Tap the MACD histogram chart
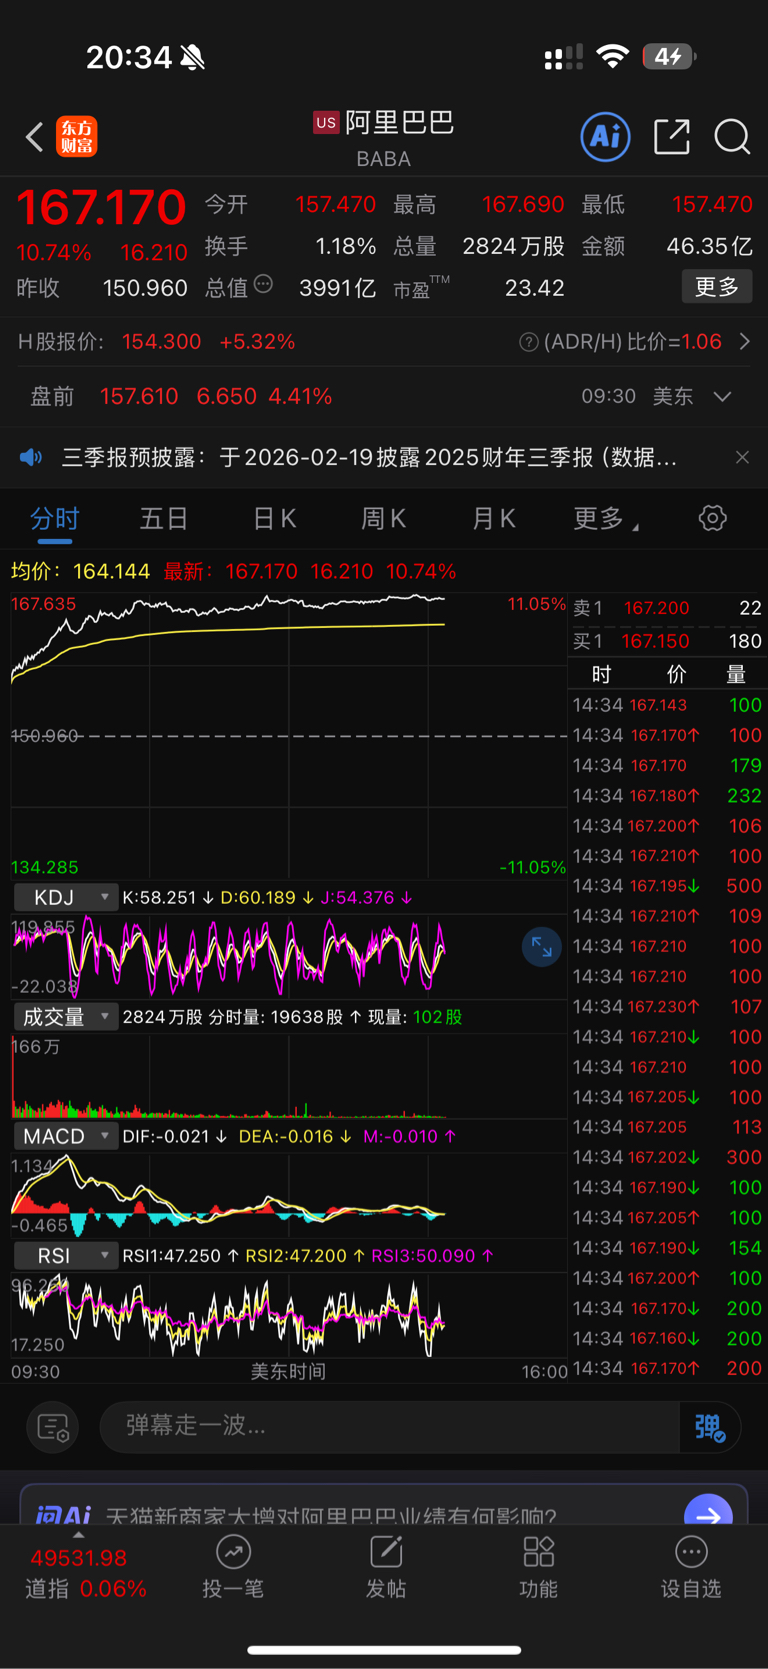This screenshot has width=768, height=1669. coord(288,1196)
